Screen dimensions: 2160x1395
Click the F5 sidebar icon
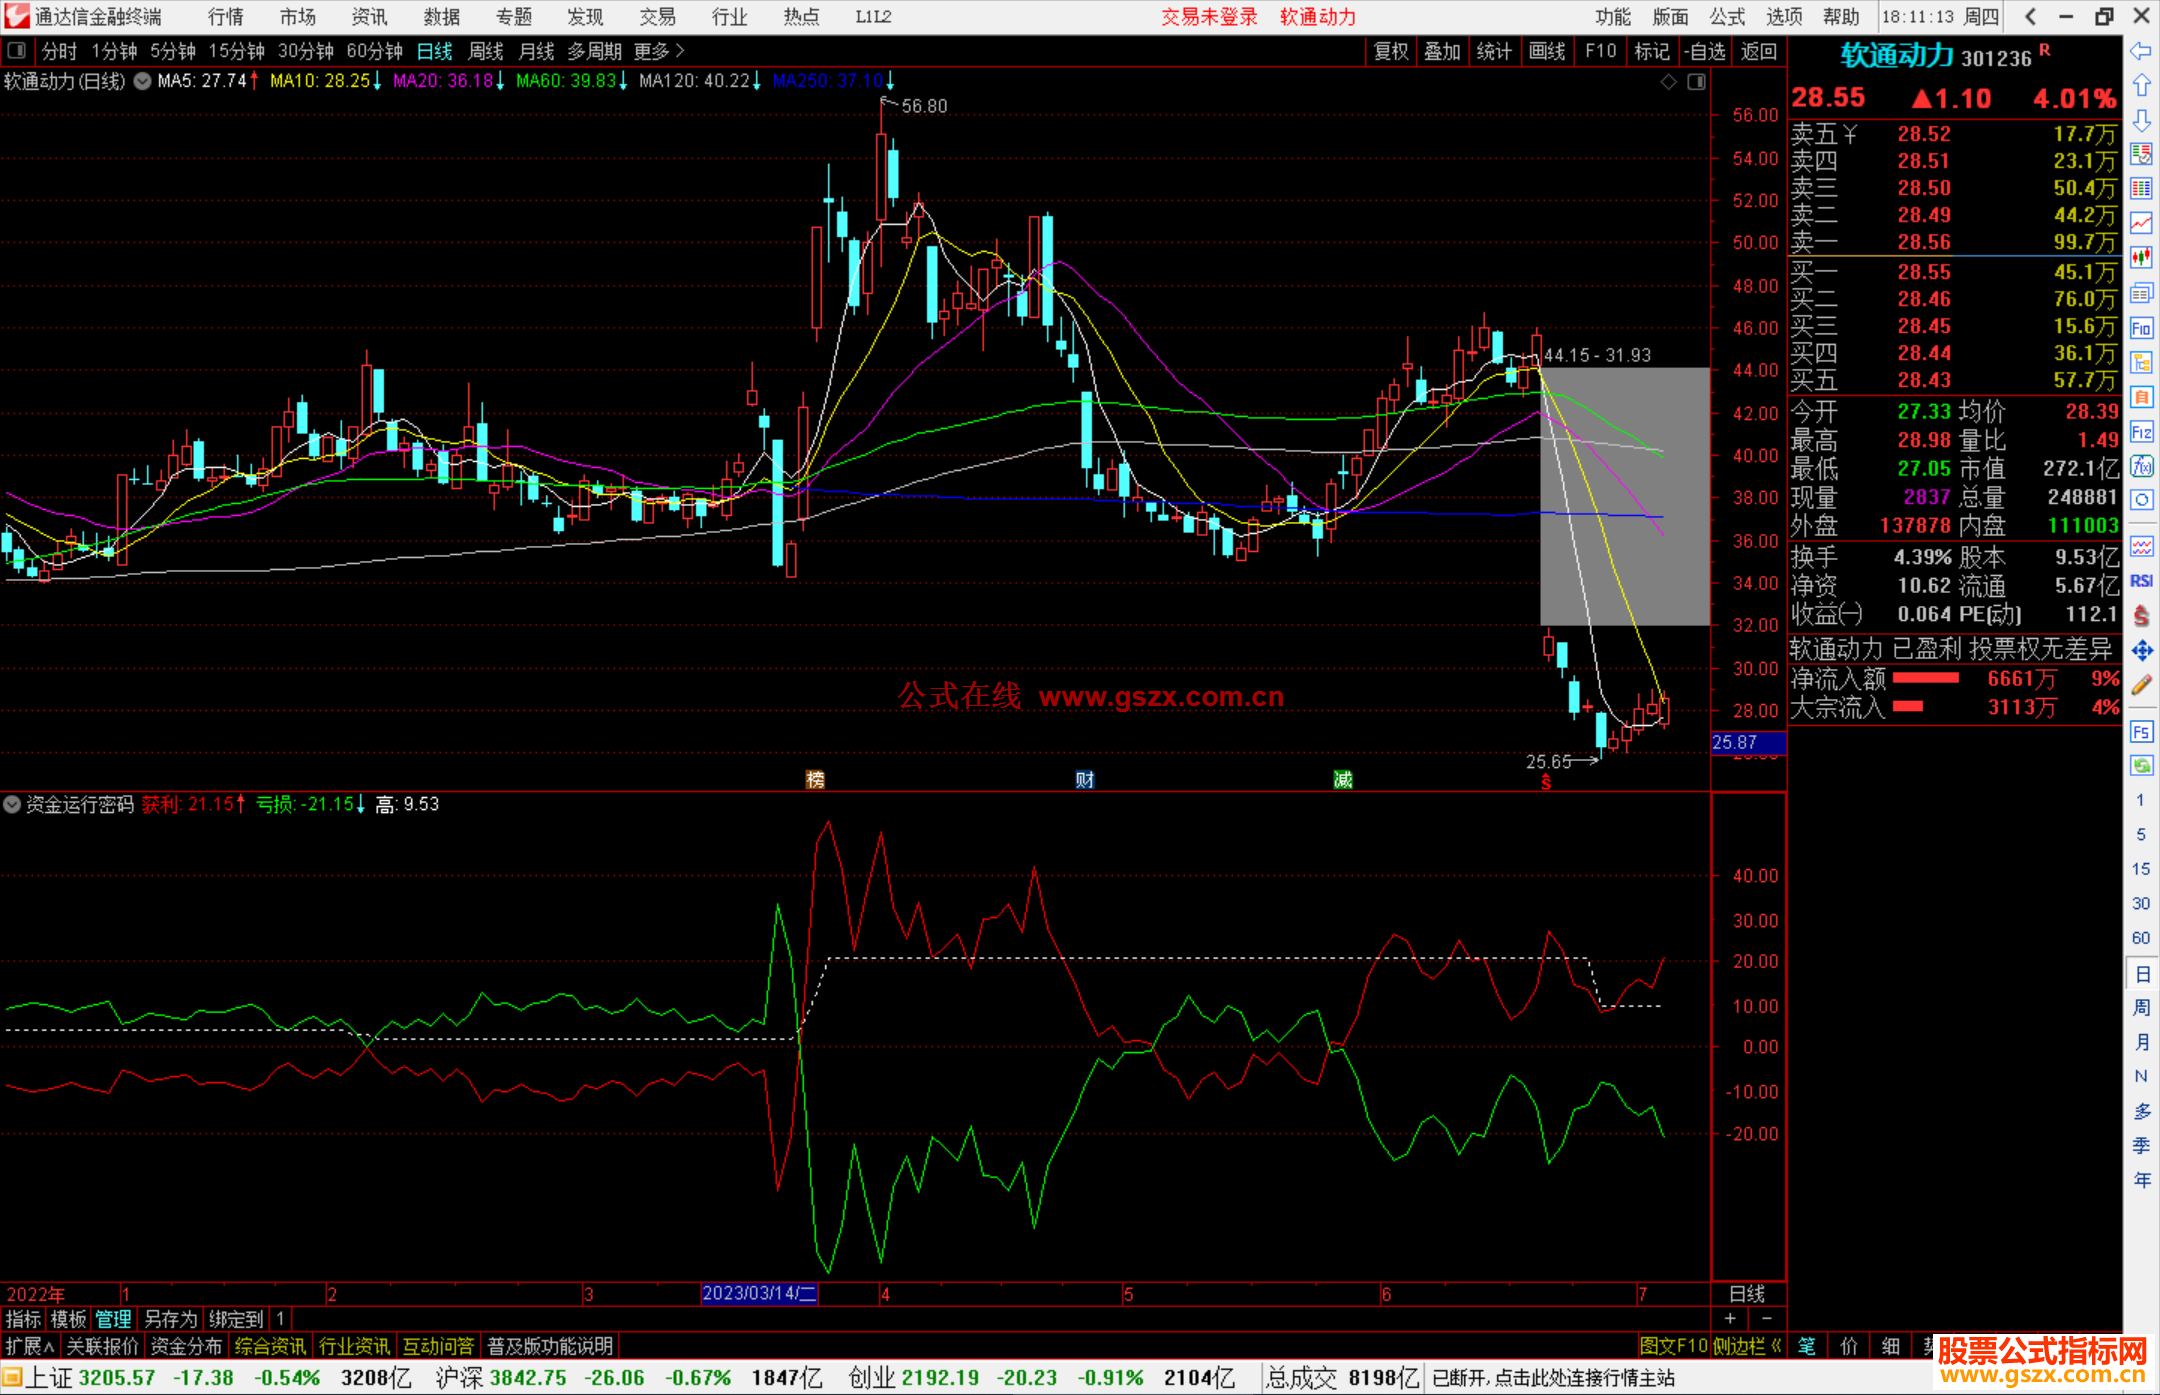2141,732
